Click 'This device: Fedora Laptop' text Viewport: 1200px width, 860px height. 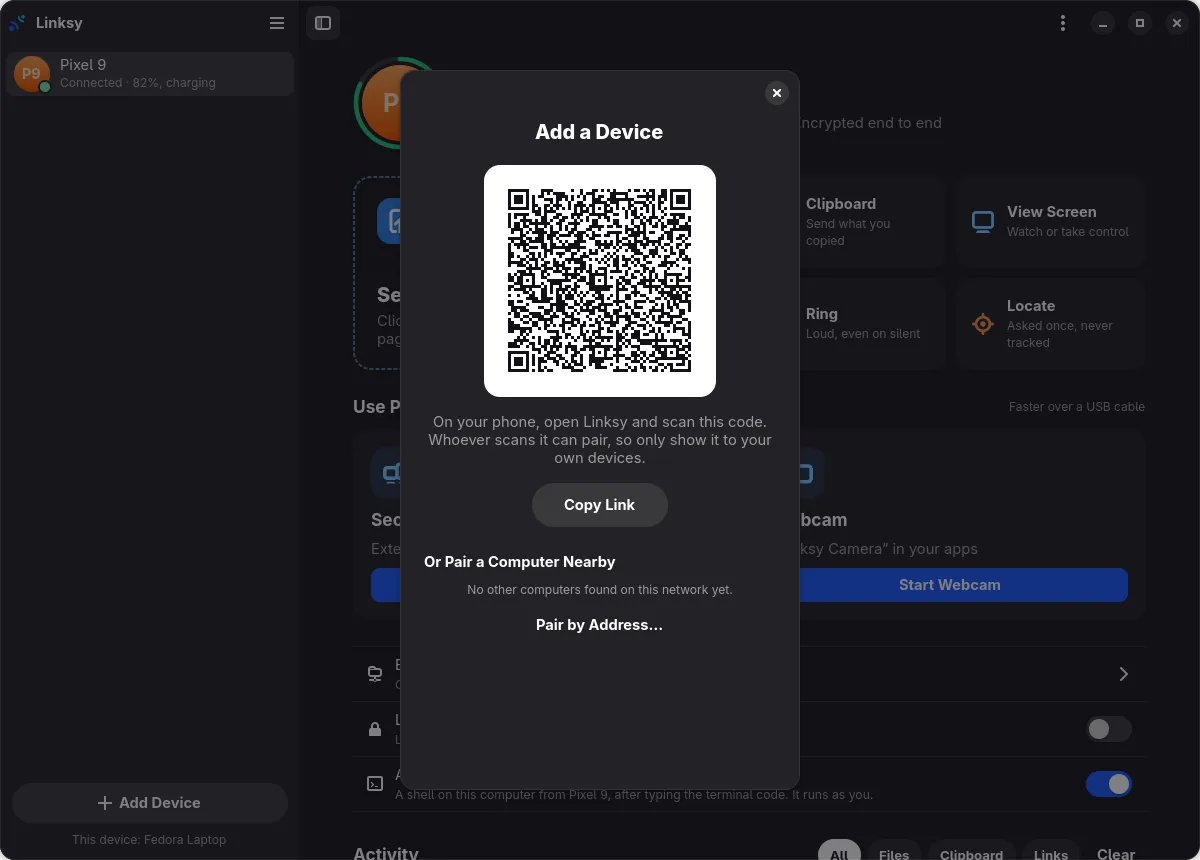[x=149, y=840]
